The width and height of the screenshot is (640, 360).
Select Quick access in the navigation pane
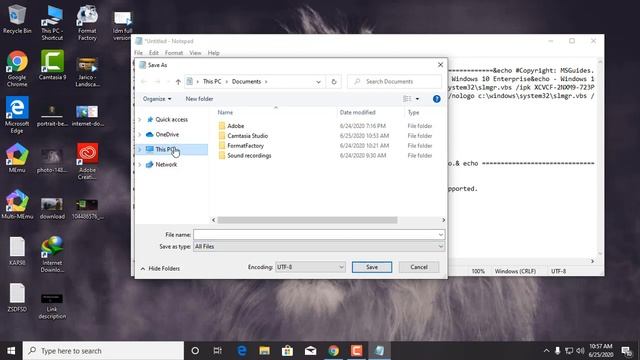171,120
